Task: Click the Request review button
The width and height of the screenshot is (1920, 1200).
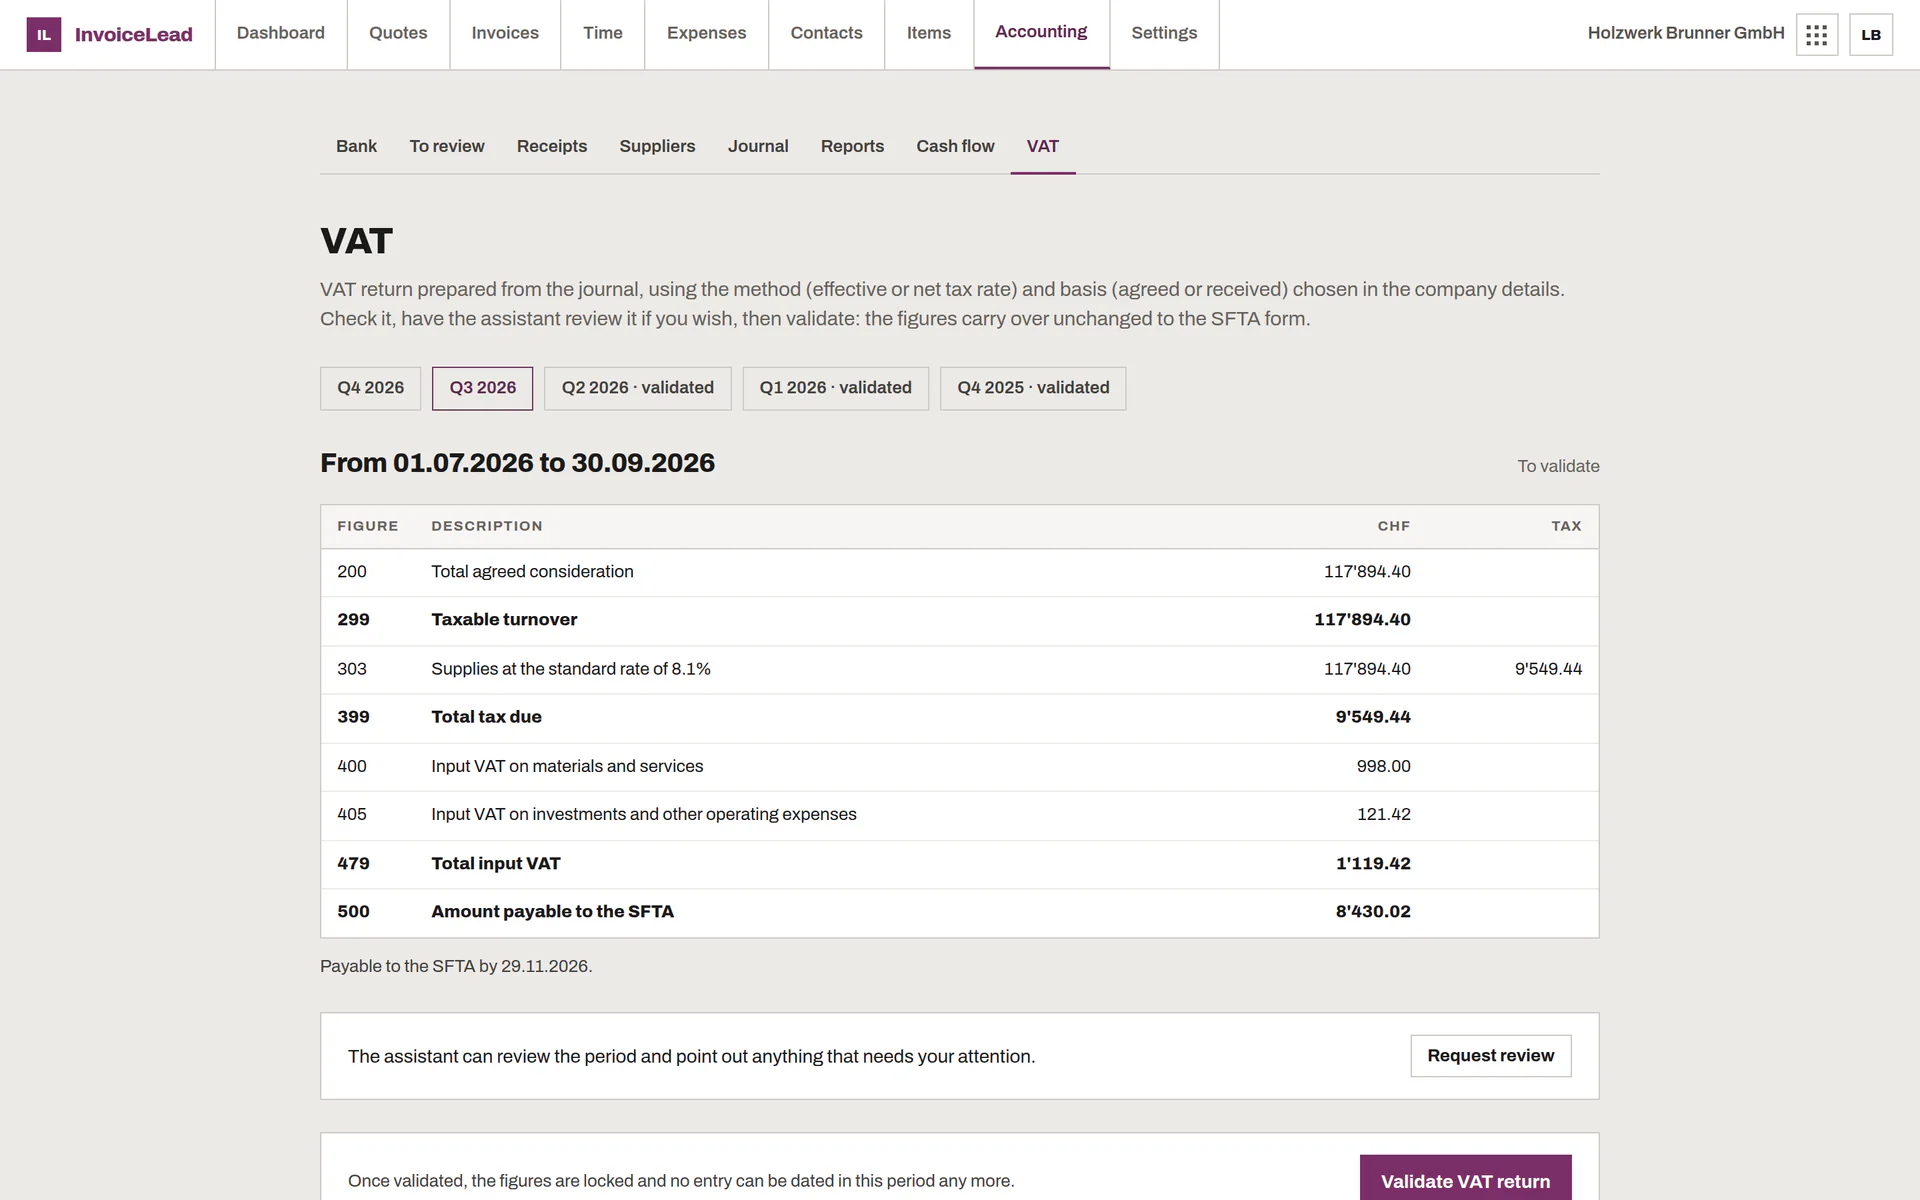Action: click(1490, 1056)
